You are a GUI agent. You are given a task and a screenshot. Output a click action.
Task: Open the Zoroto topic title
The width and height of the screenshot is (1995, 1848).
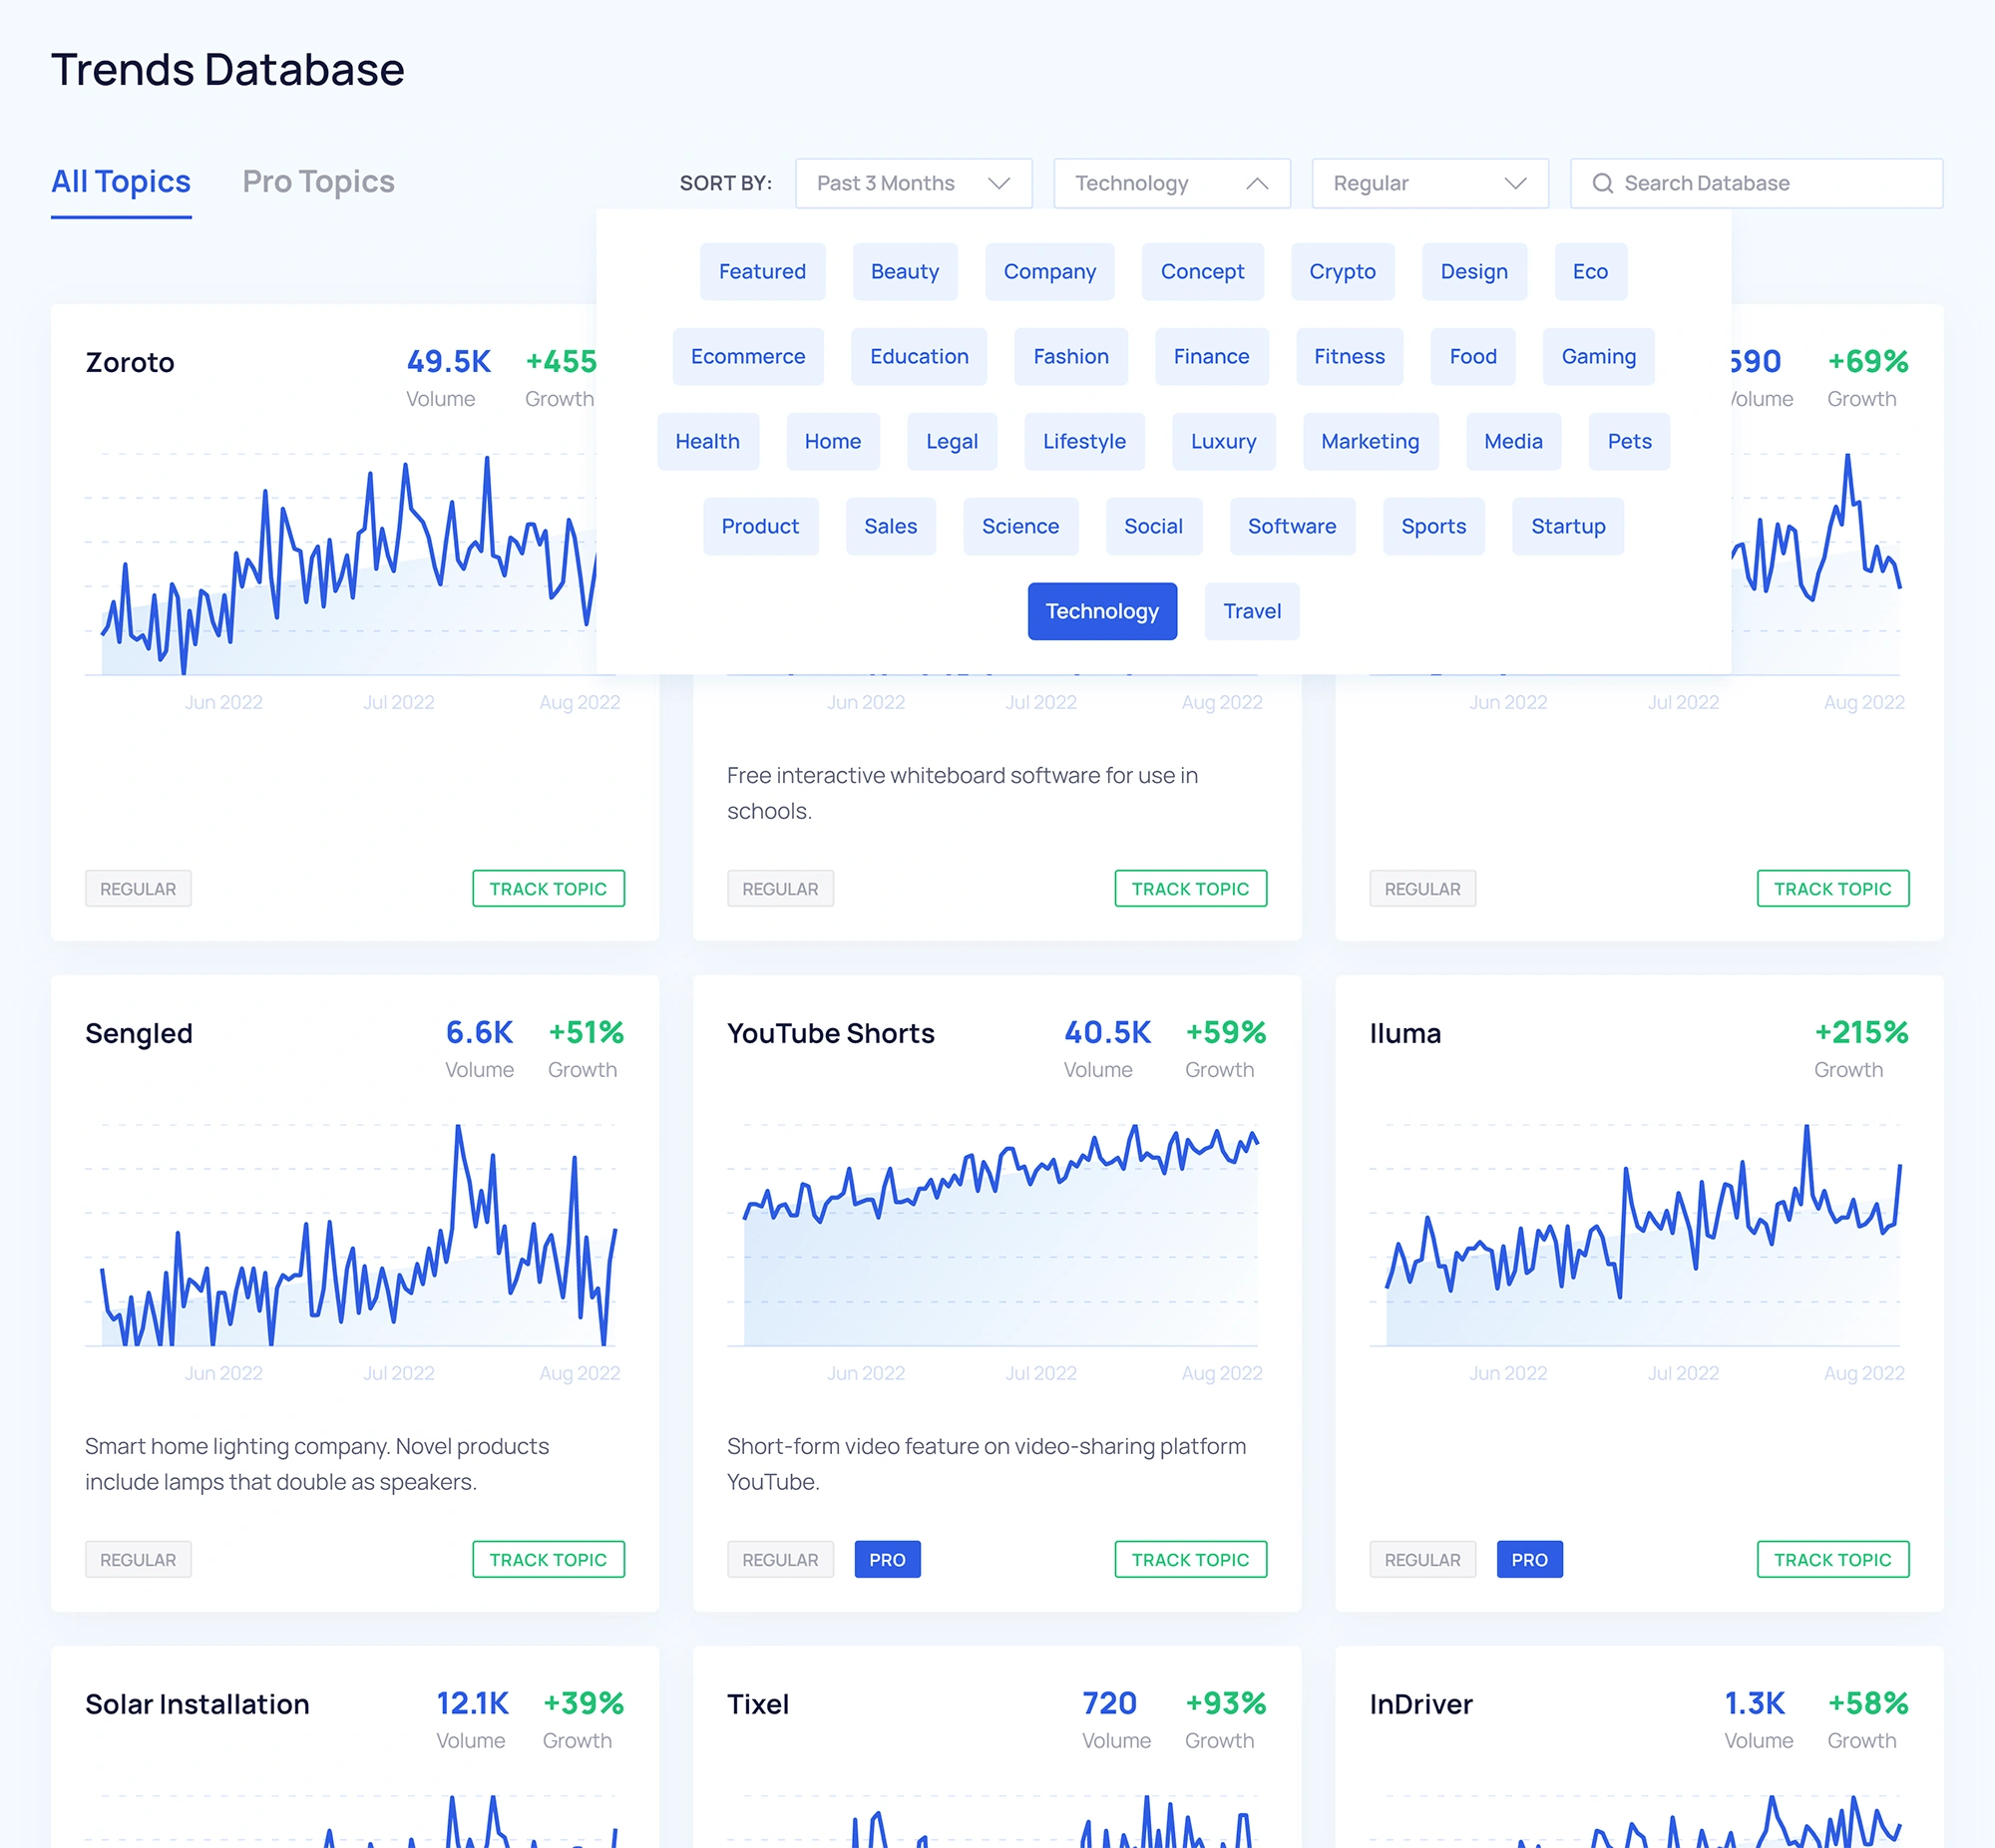pos(130,363)
